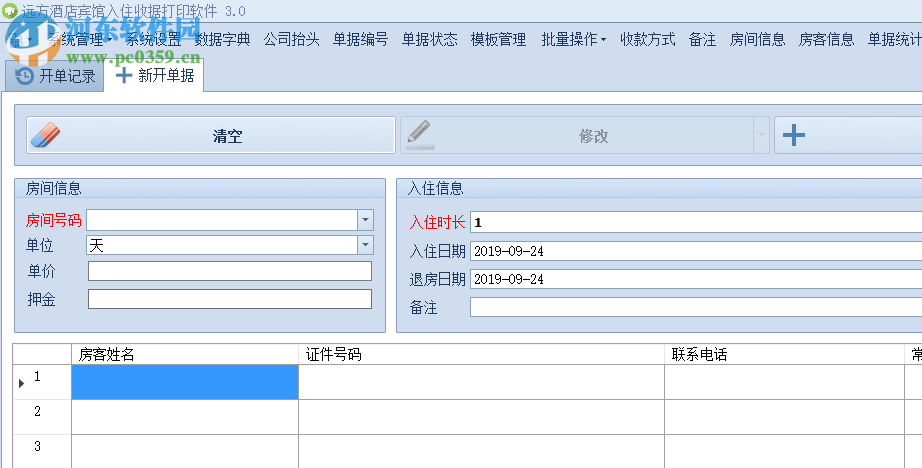
Task: Switch to the 开单记录 tab
Action: [x=55, y=76]
